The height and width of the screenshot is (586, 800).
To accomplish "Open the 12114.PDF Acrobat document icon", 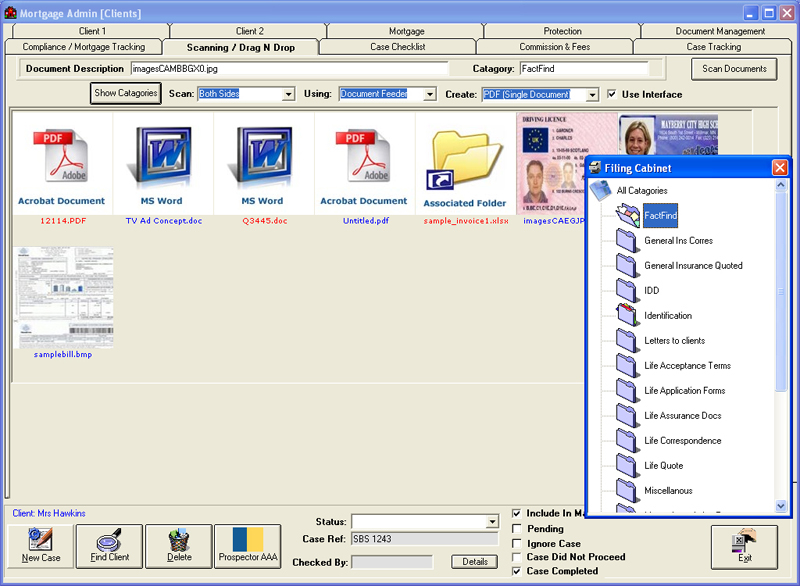I will coord(61,158).
